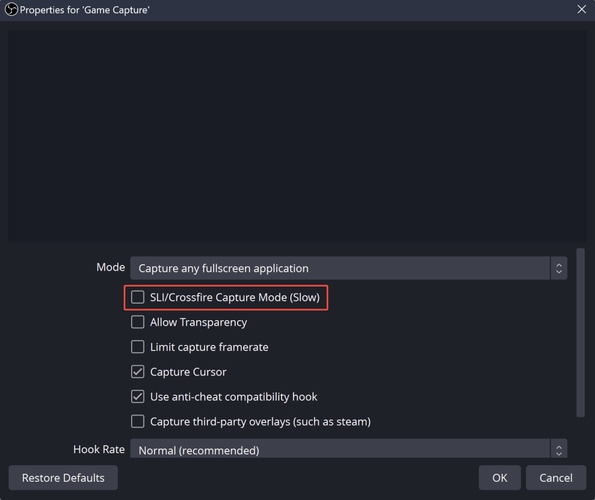Toggle Allow Transparency checkbox
This screenshot has height=500, width=595.
(137, 322)
